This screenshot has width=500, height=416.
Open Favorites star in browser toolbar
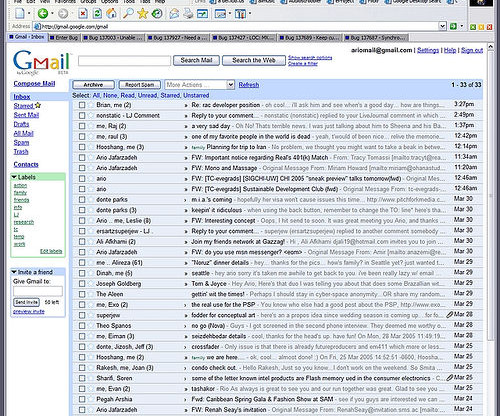(143, 14)
